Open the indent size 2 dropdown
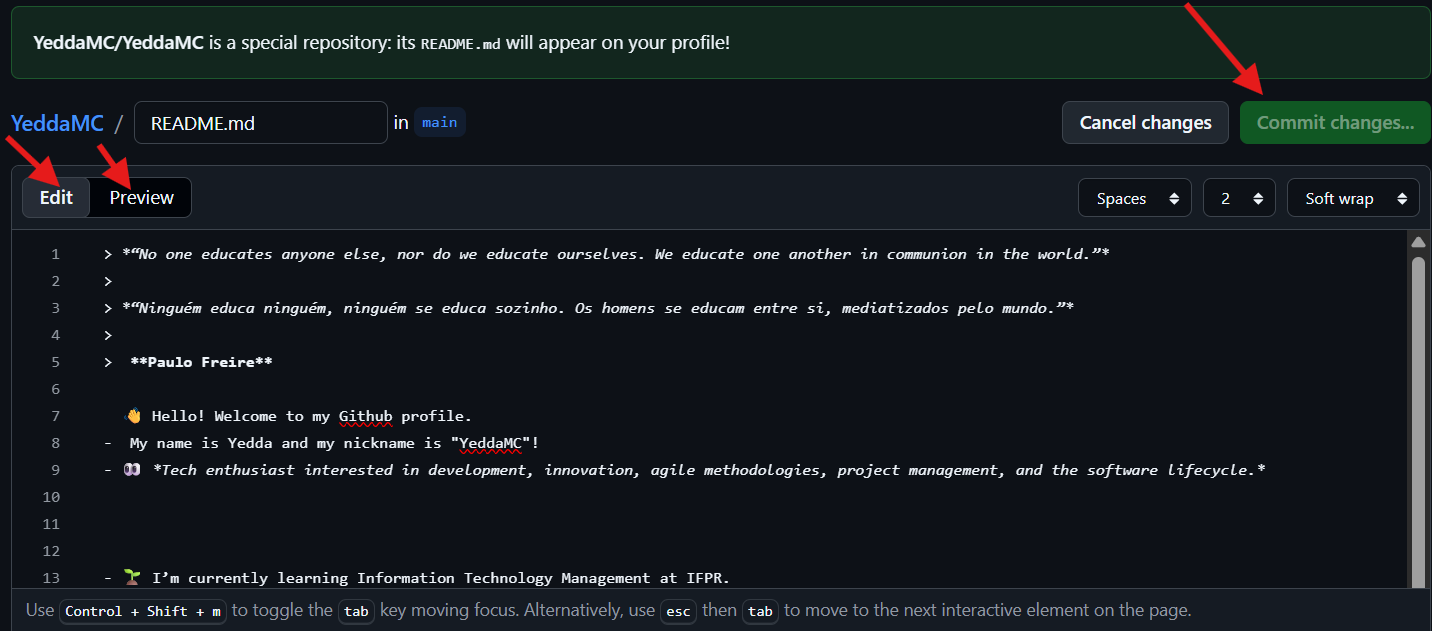This screenshot has width=1432, height=631. 1239,198
